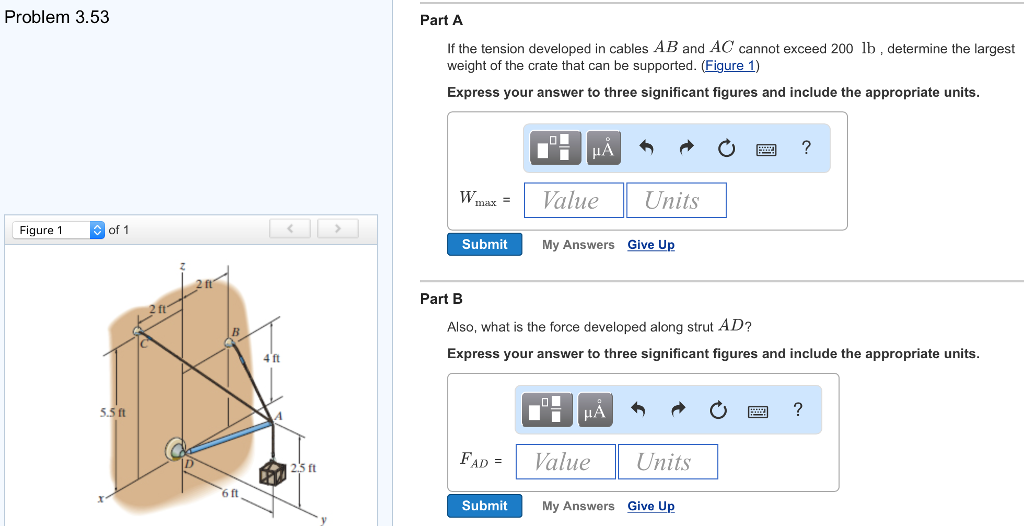The image size is (1024, 526).
Task: Click the Wmax Value input field
Action: pyautogui.click(x=573, y=200)
